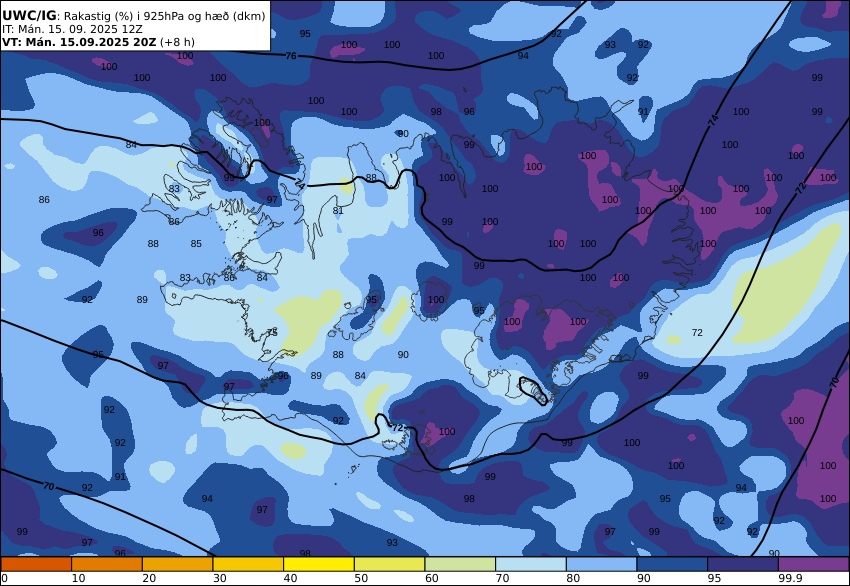Click the color scale tick label '95'
The image size is (850, 586).
click(714, 578)
